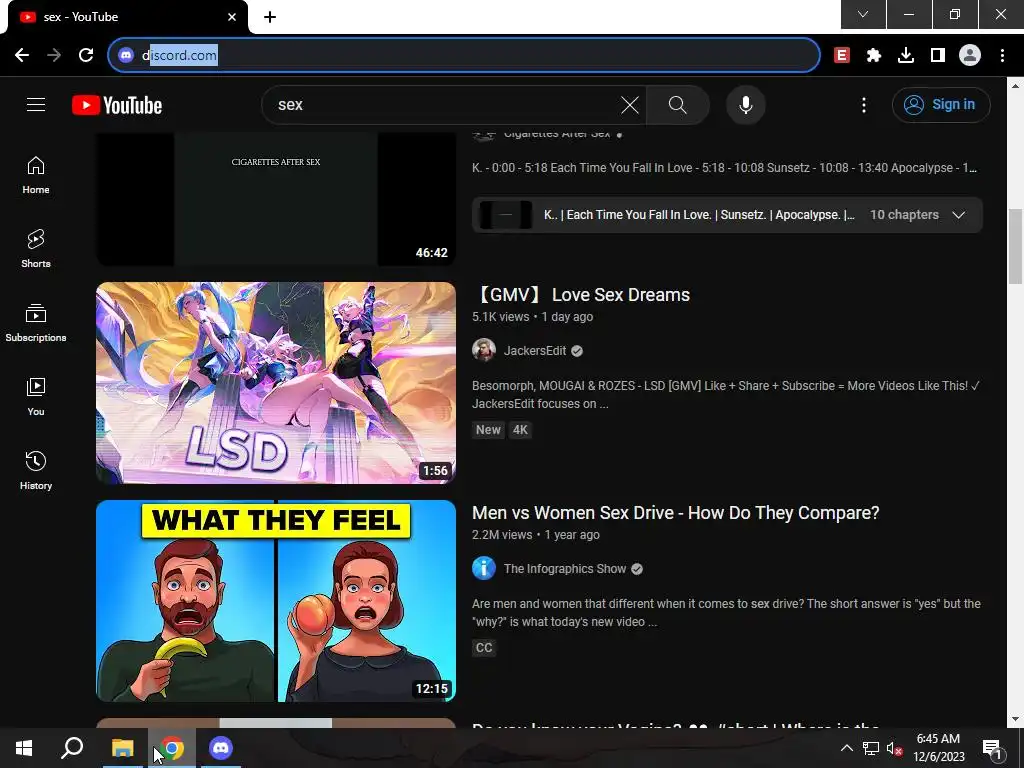Open the JackersEdit channel link
Screen dimensions: 1024x768
pyautogui.click(x=534, y=351)
